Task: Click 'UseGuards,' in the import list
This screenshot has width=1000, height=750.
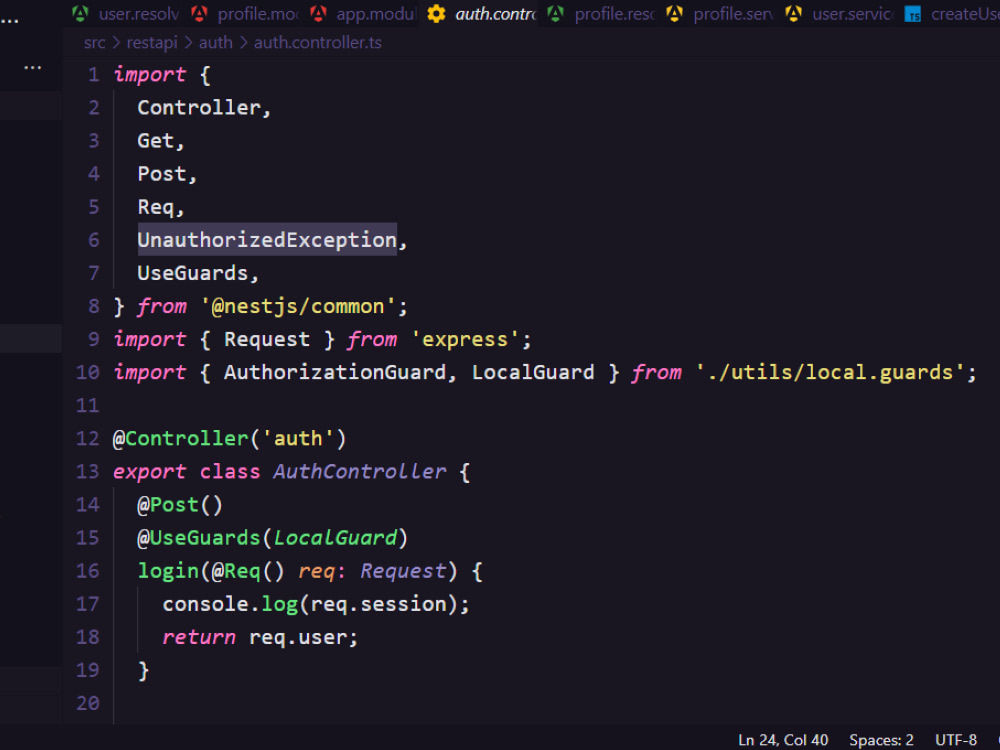Action: [x=198, y=273]
